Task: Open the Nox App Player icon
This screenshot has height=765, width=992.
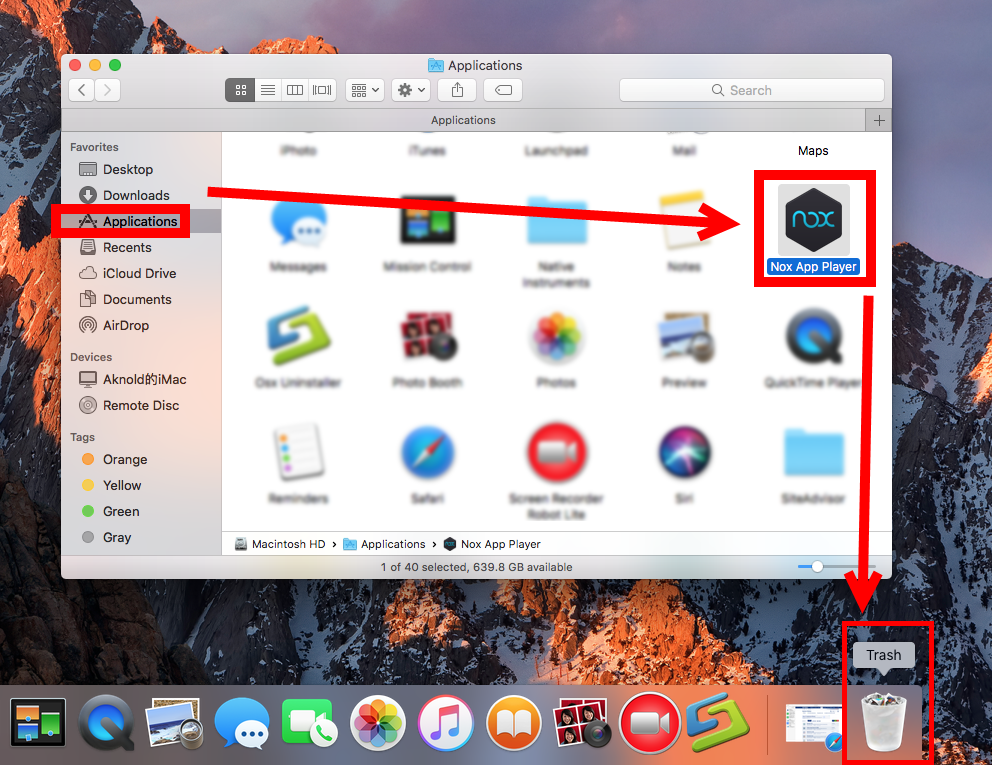Action: point(814,218)
